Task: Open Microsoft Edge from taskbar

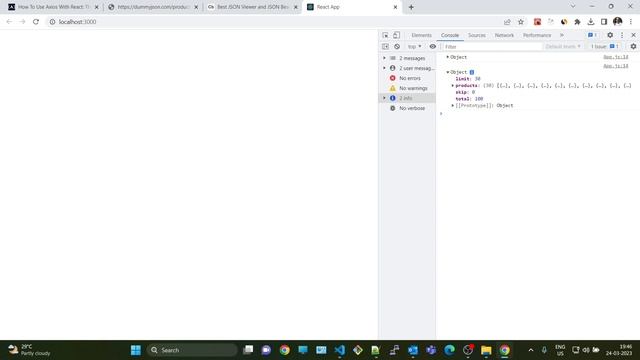Action: 449,350
